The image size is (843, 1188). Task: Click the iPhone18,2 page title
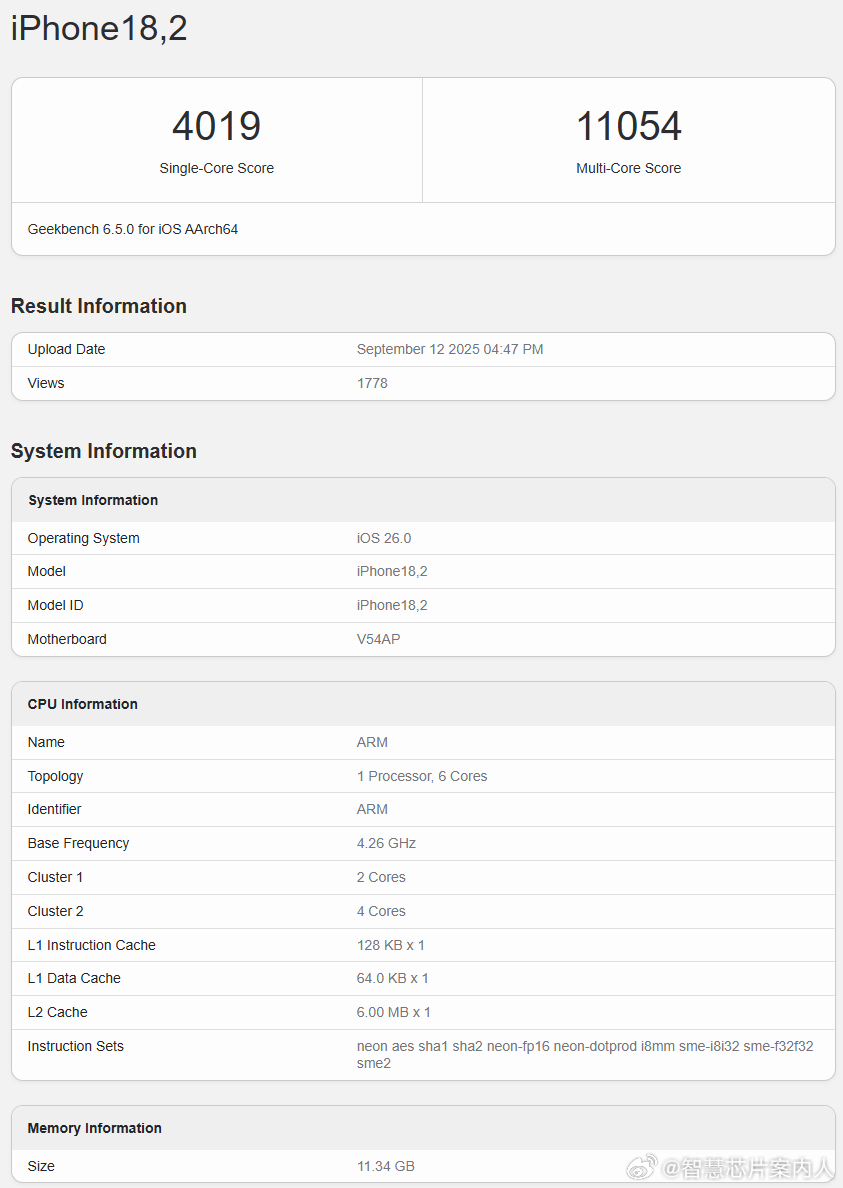coord(99,29)
